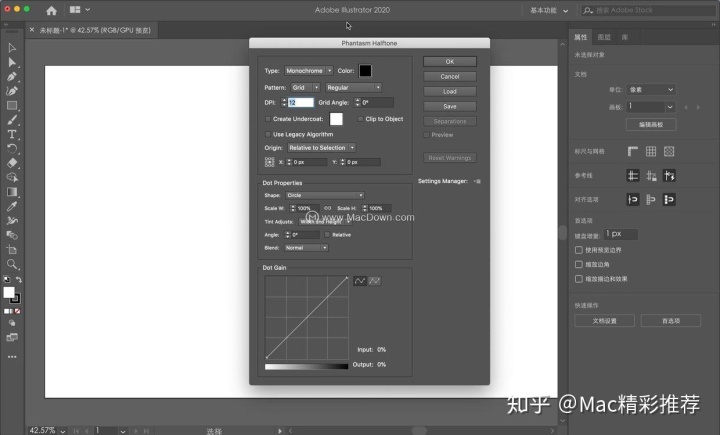Click the Fill color swatch in toolbar
720x435 pixels.
point(9,293)
